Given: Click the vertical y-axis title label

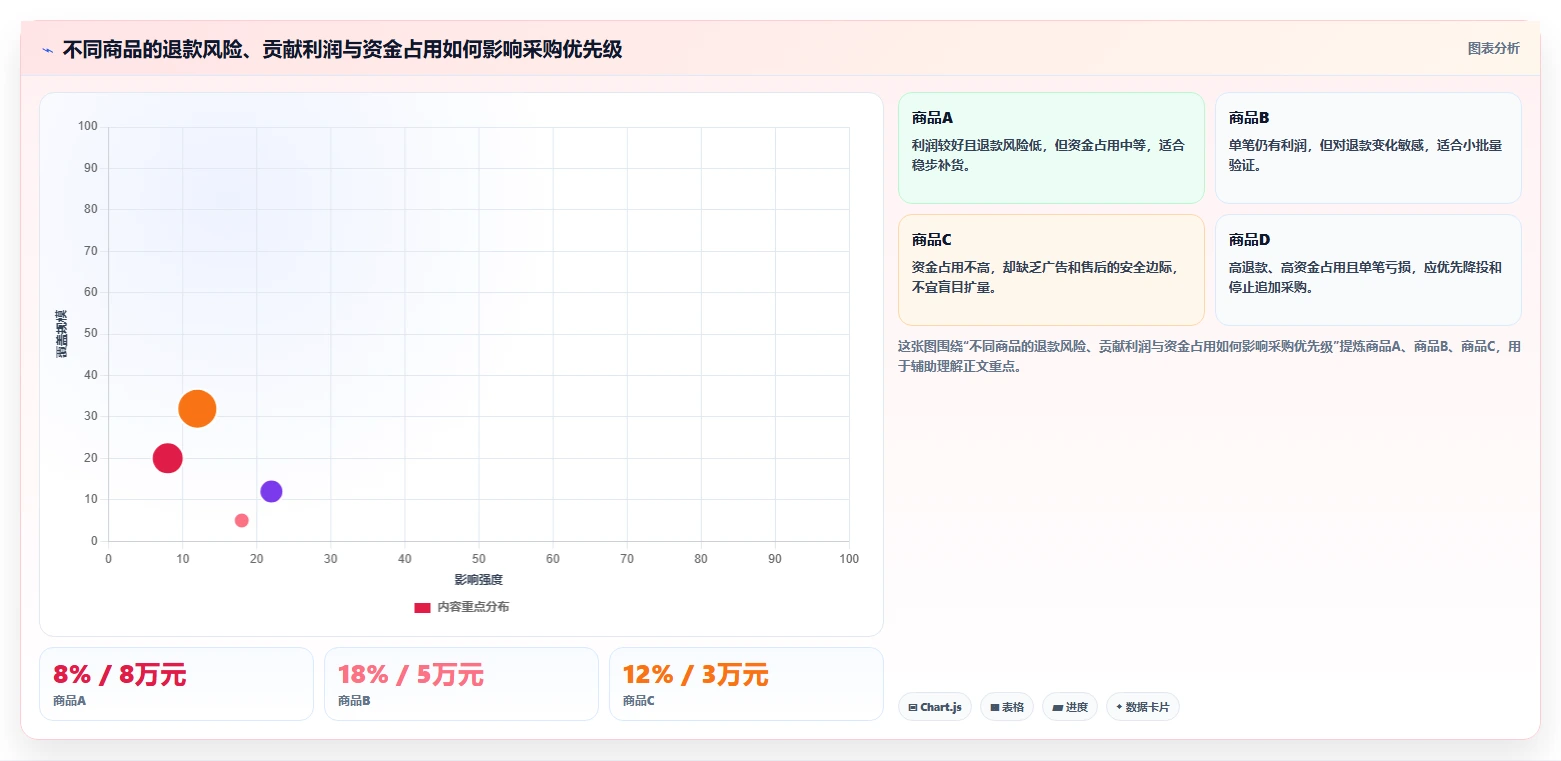Looking at the screenshot, I should pos(62,334).
